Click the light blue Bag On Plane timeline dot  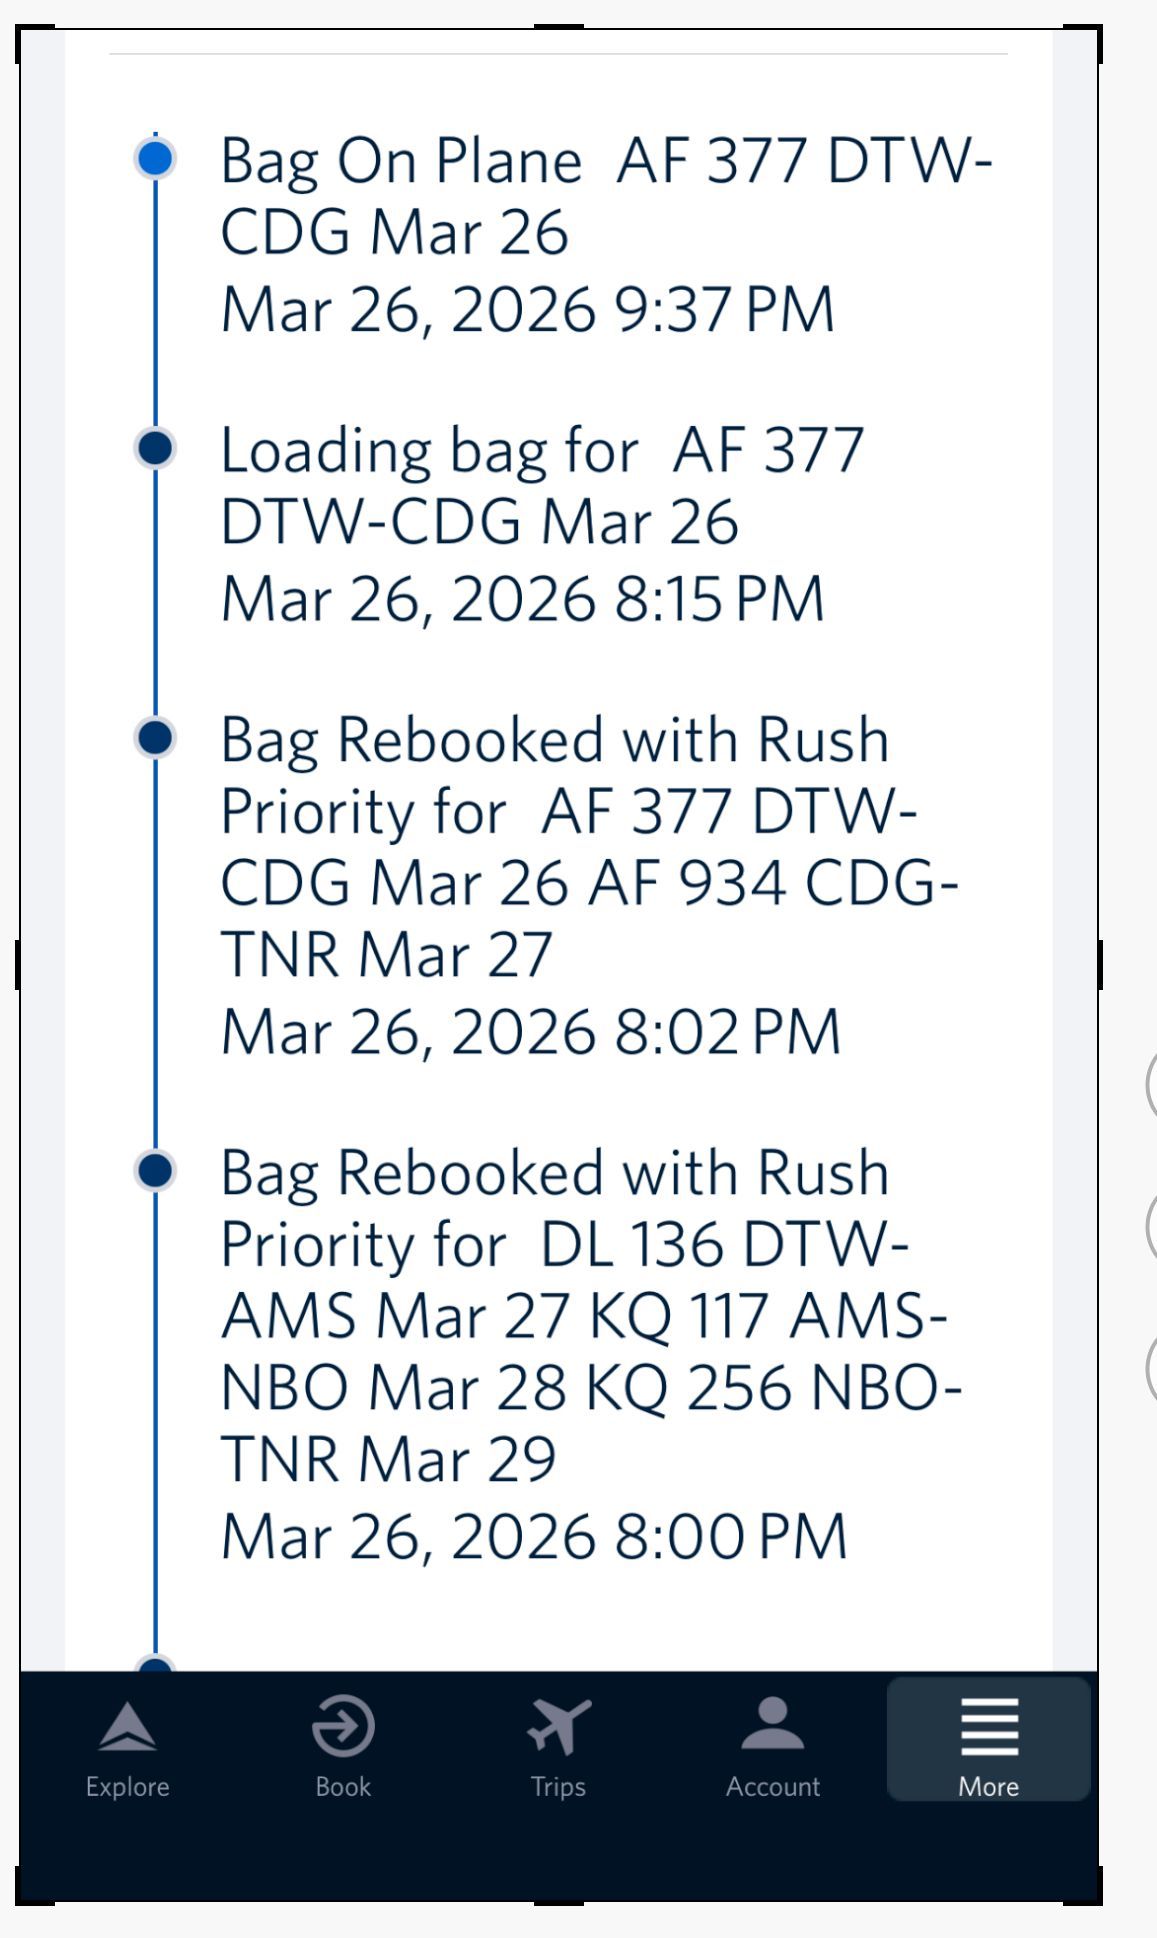click(x=155, y=159)
